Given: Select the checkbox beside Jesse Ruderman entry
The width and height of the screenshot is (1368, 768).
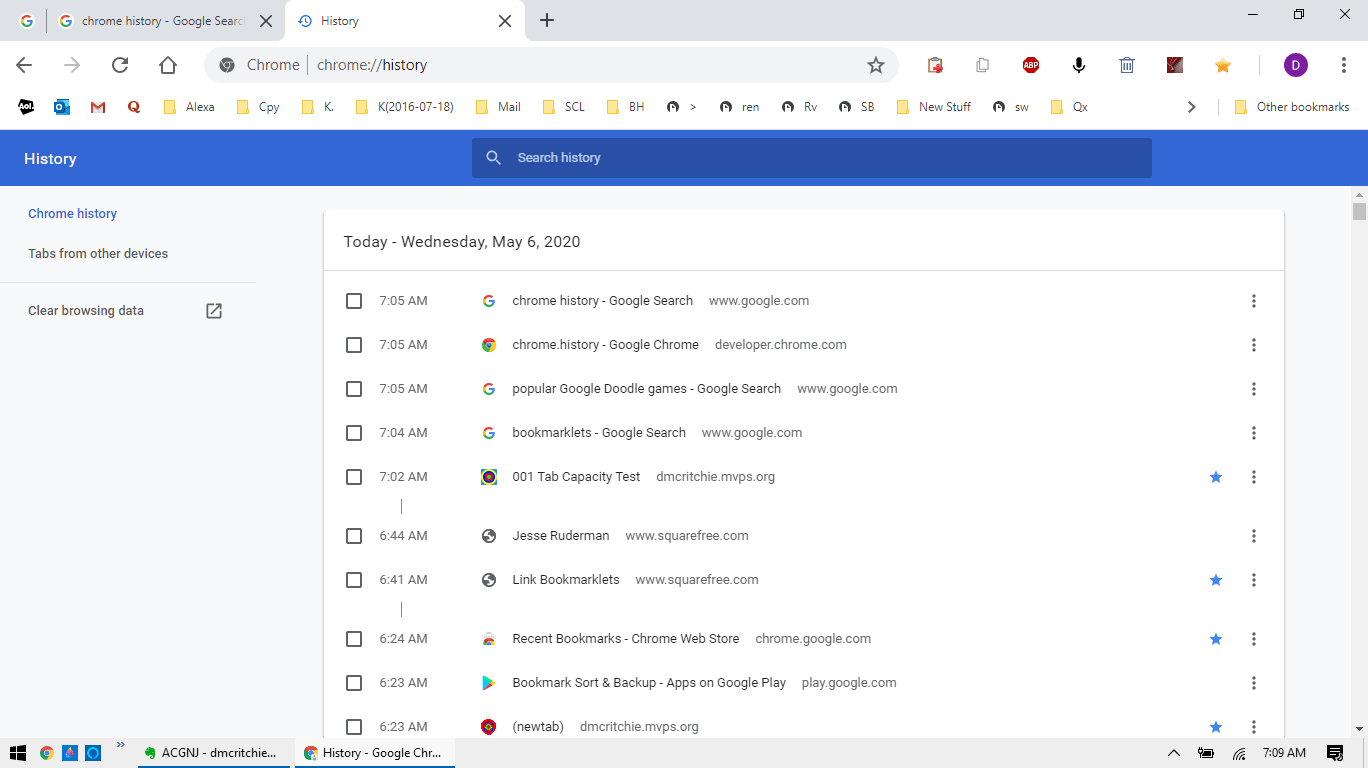Looking at the screenshot, I should [x=353, y=536].
